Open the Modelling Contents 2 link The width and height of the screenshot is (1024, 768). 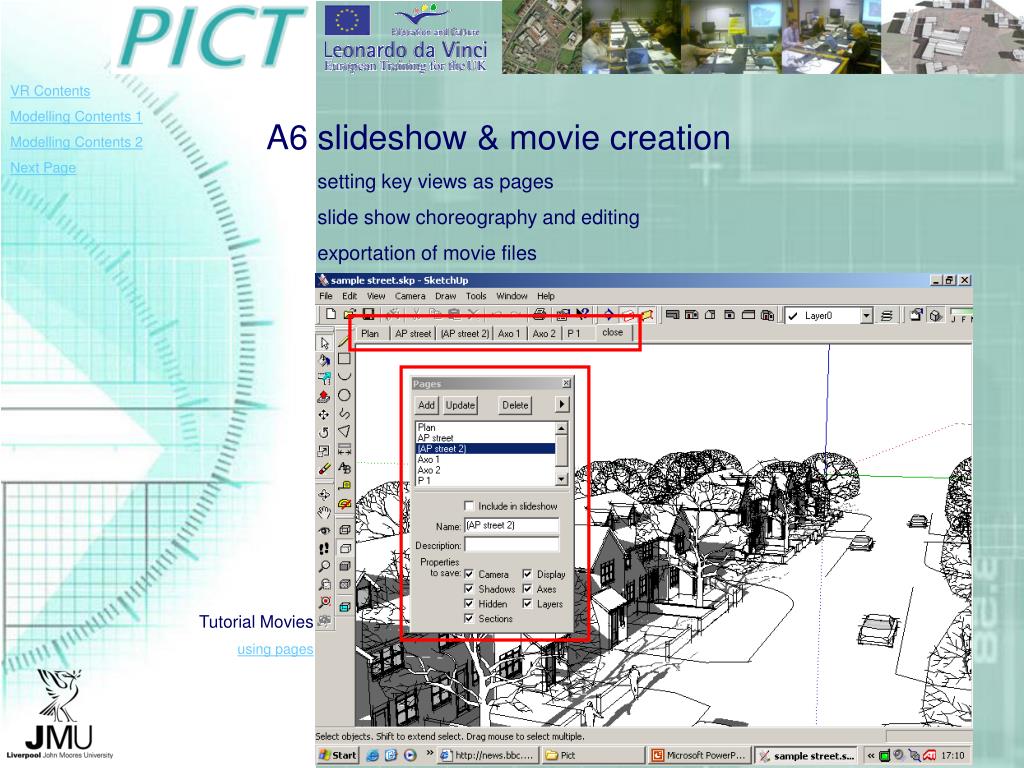(x=76, y=142)
